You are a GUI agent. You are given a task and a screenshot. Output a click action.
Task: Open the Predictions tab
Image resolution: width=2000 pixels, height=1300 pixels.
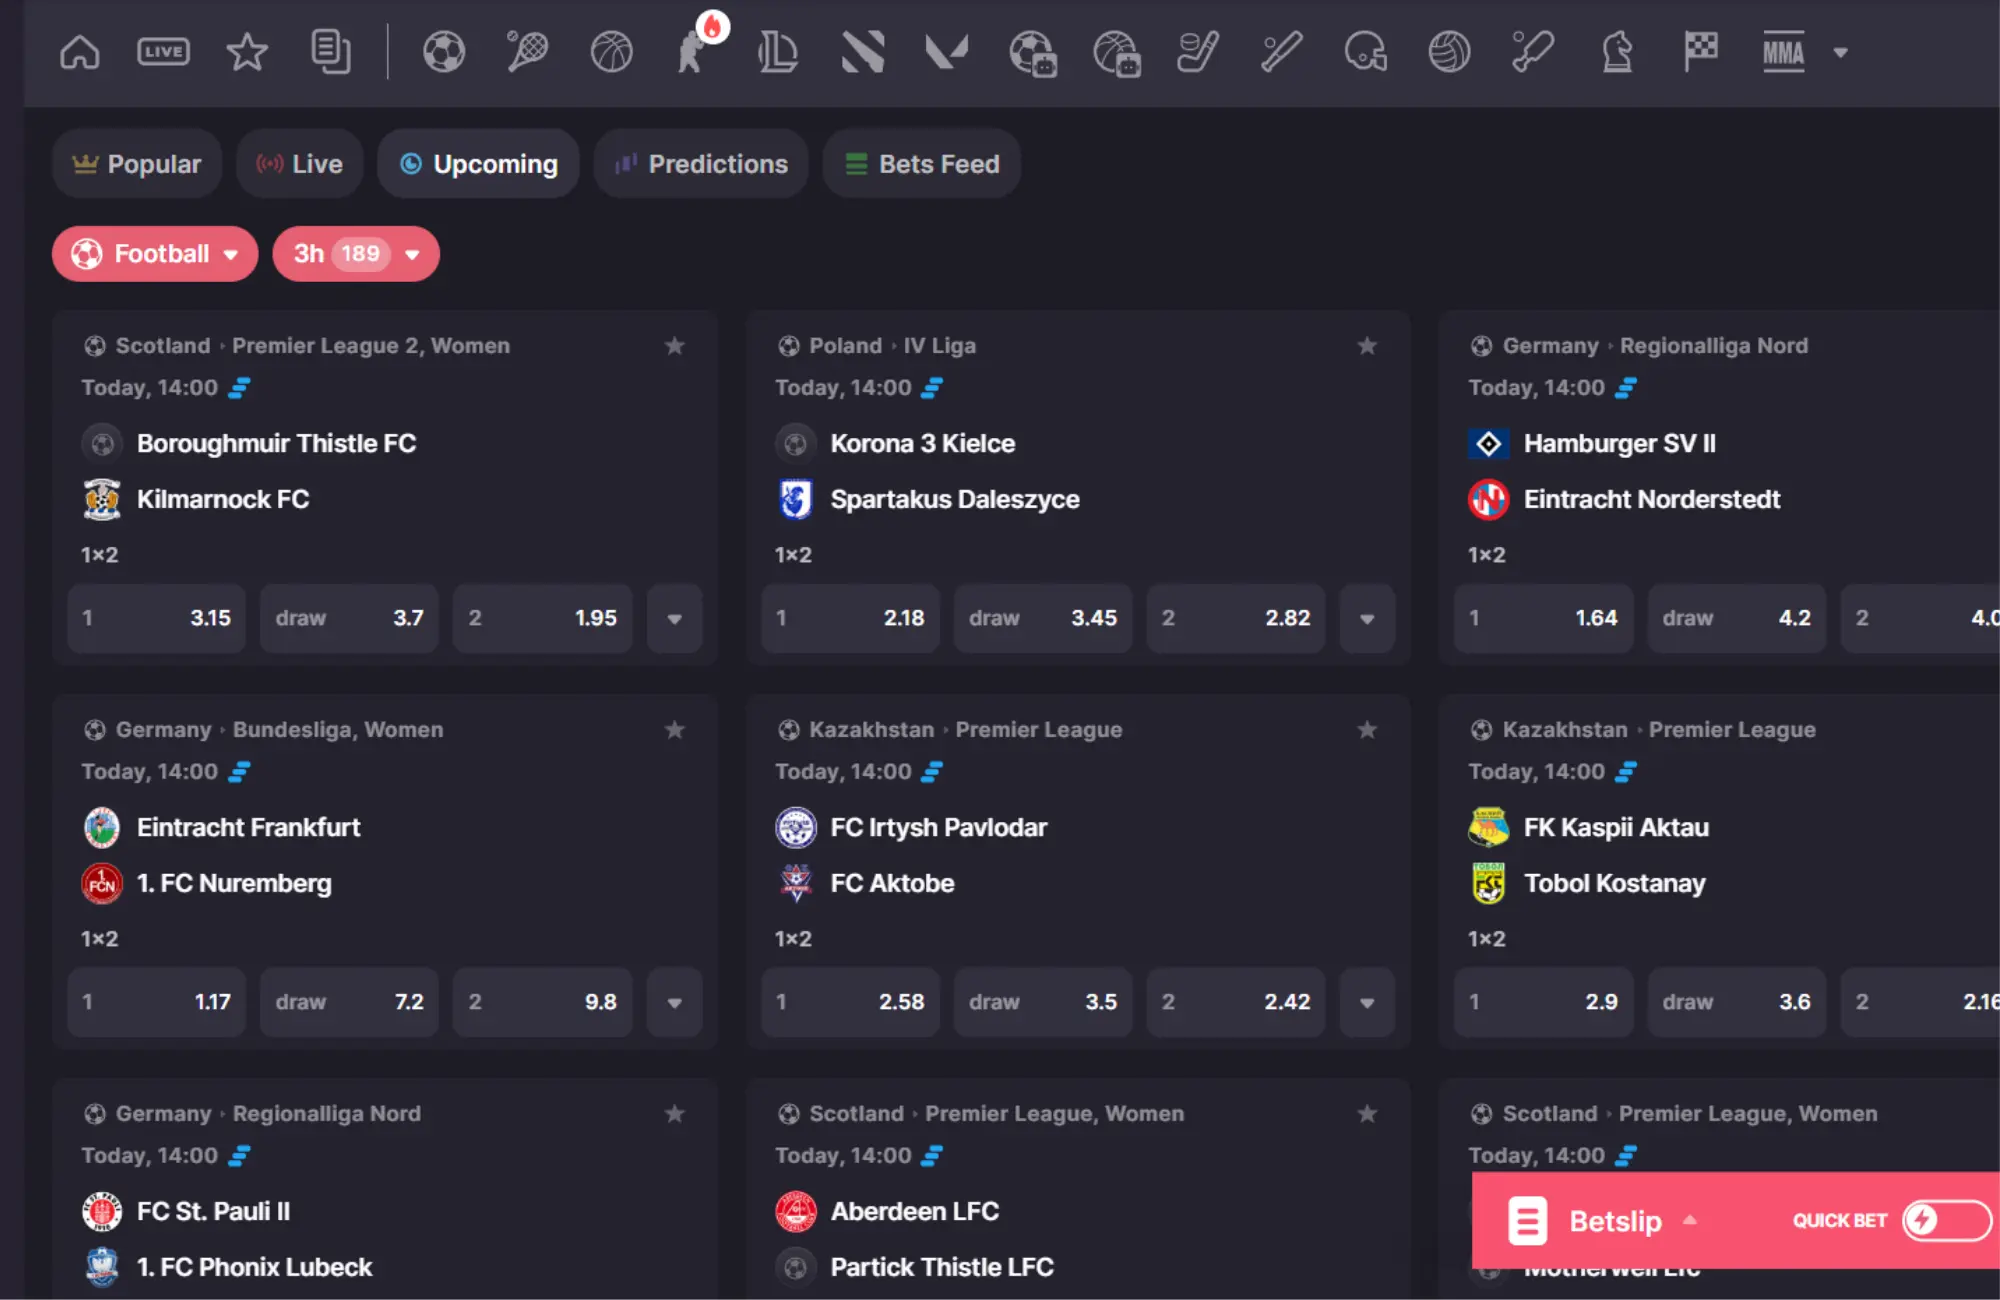coord(701,164)
